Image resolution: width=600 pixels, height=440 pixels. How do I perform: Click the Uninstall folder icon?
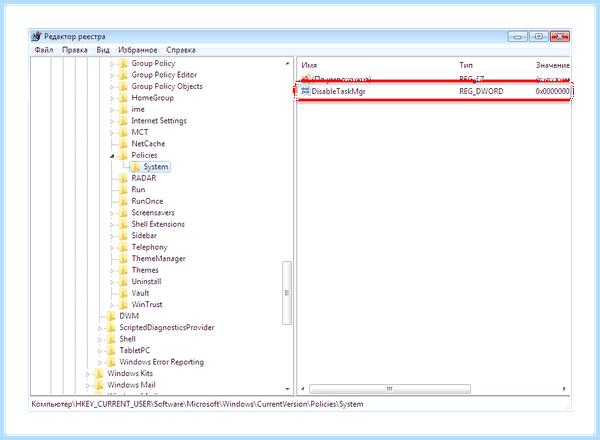click(x=123, y=282)
